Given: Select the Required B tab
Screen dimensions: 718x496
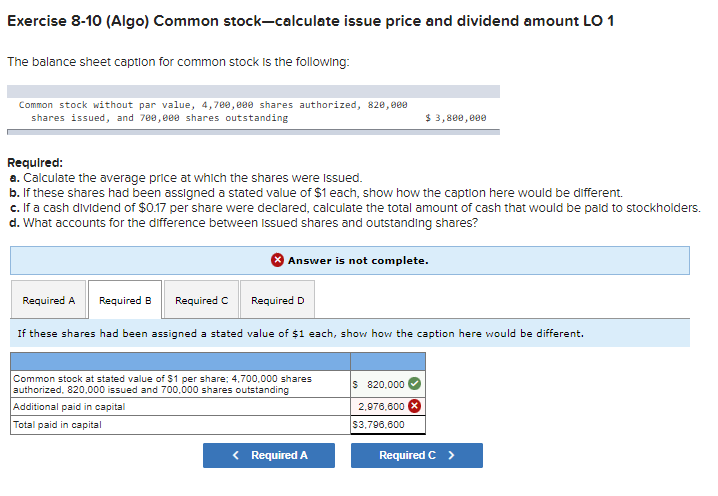Looking at the screenshot, I should (125, 300).
